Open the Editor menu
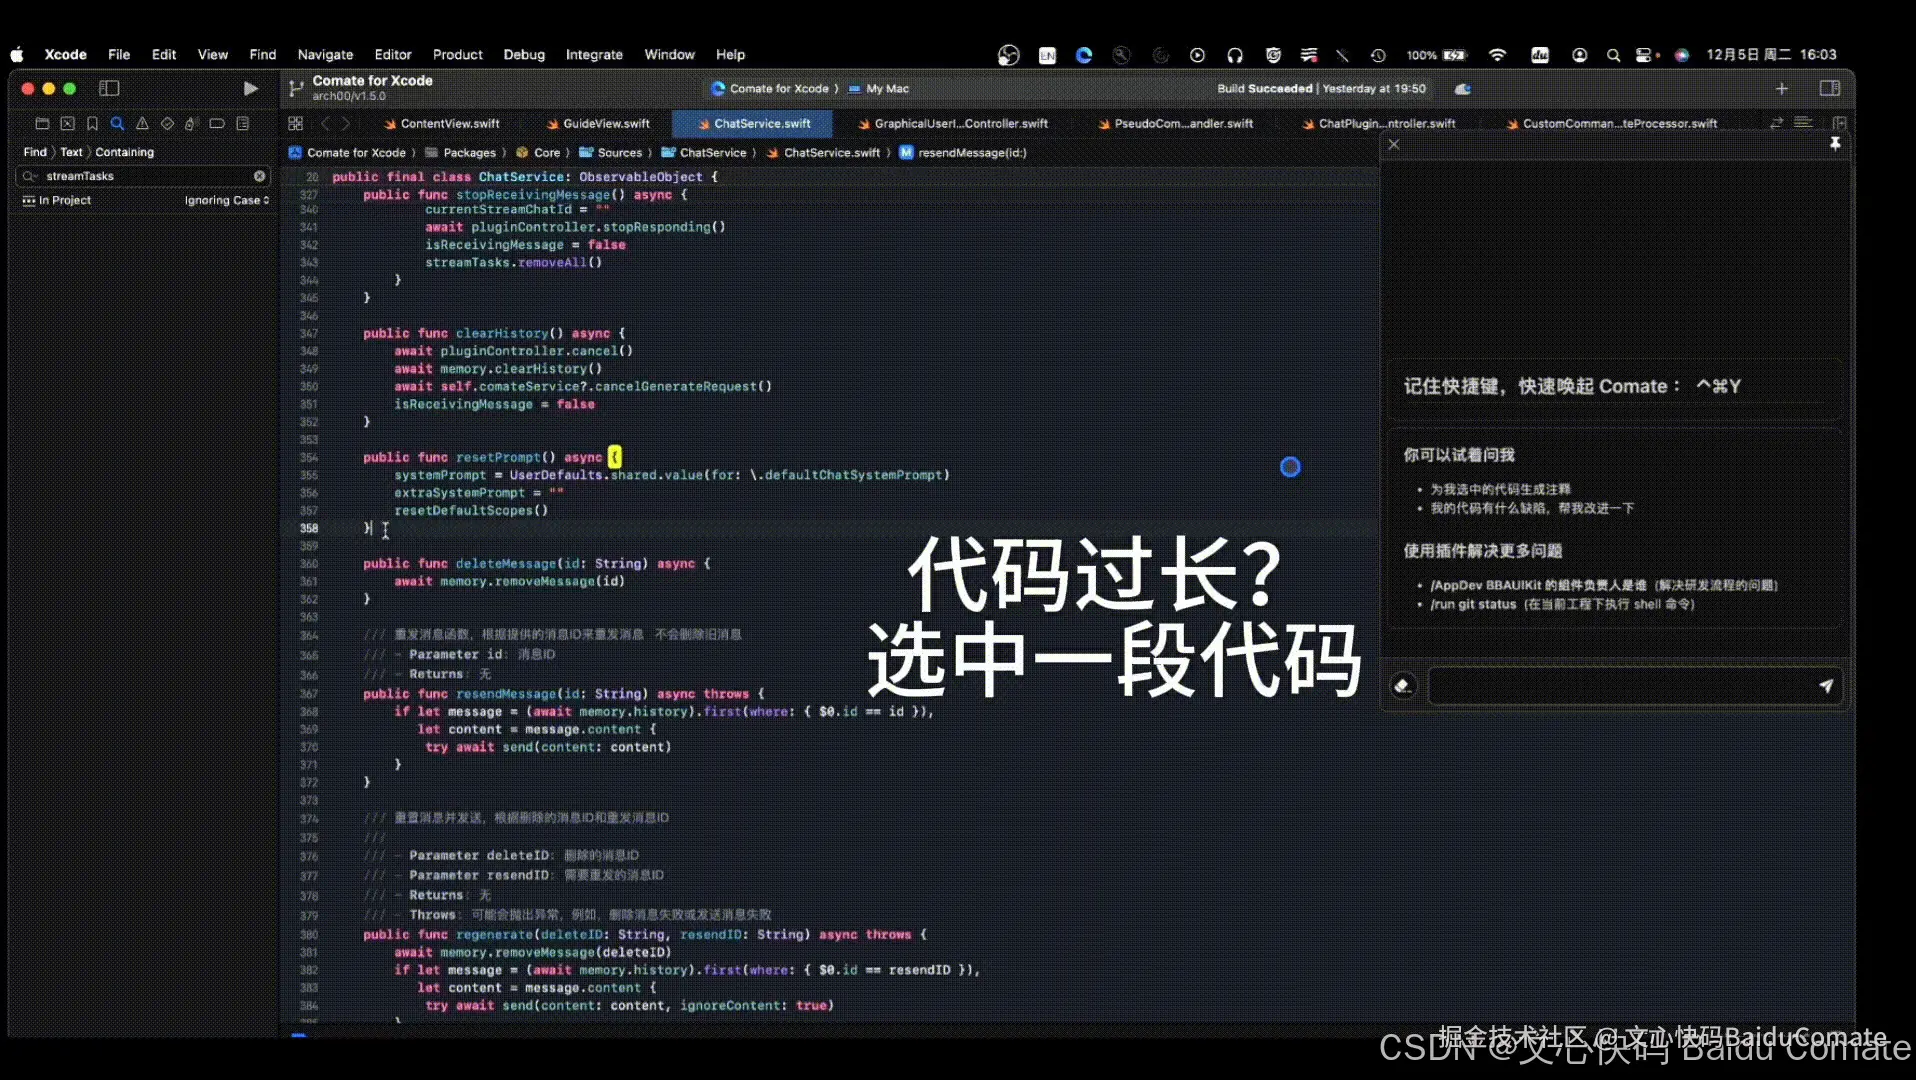The height and width of the screenshot is (1080, 1916). click(x=393, y=55)
